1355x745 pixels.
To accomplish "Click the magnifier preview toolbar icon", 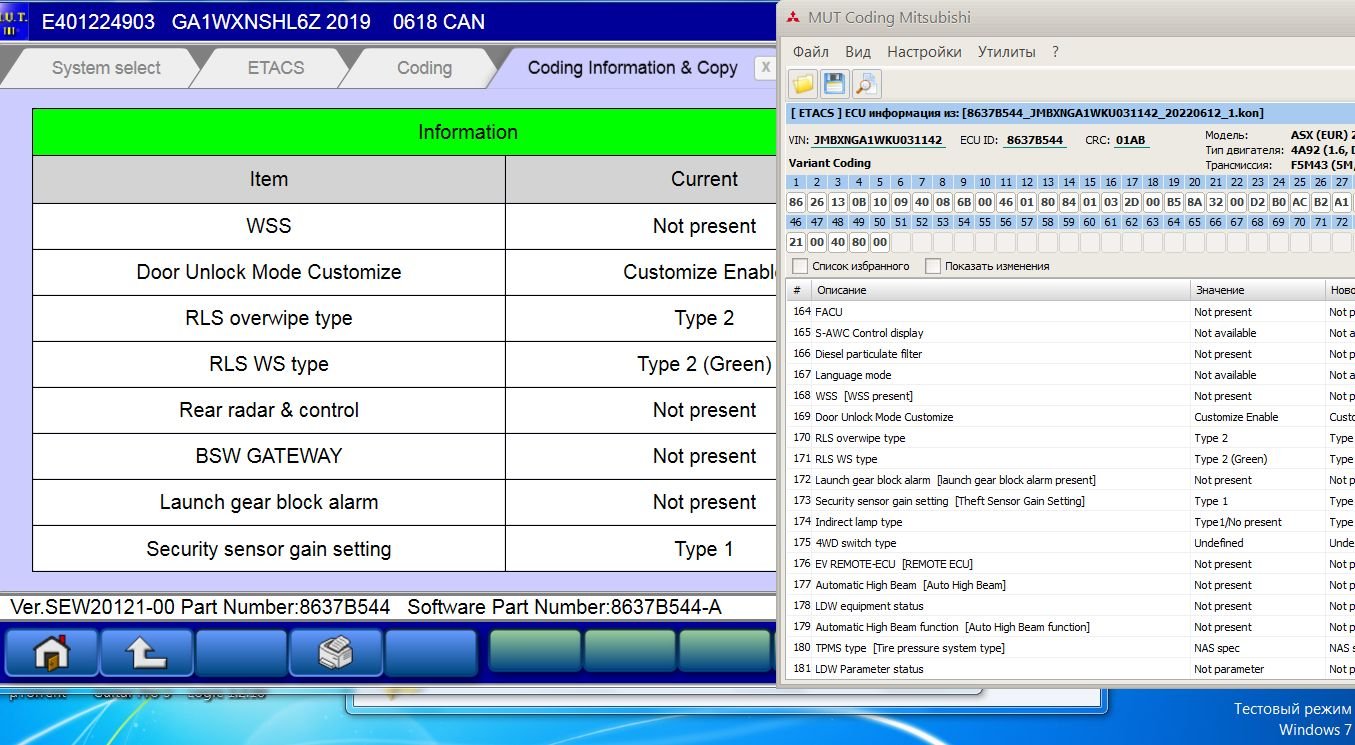I will tap(866, 84).
